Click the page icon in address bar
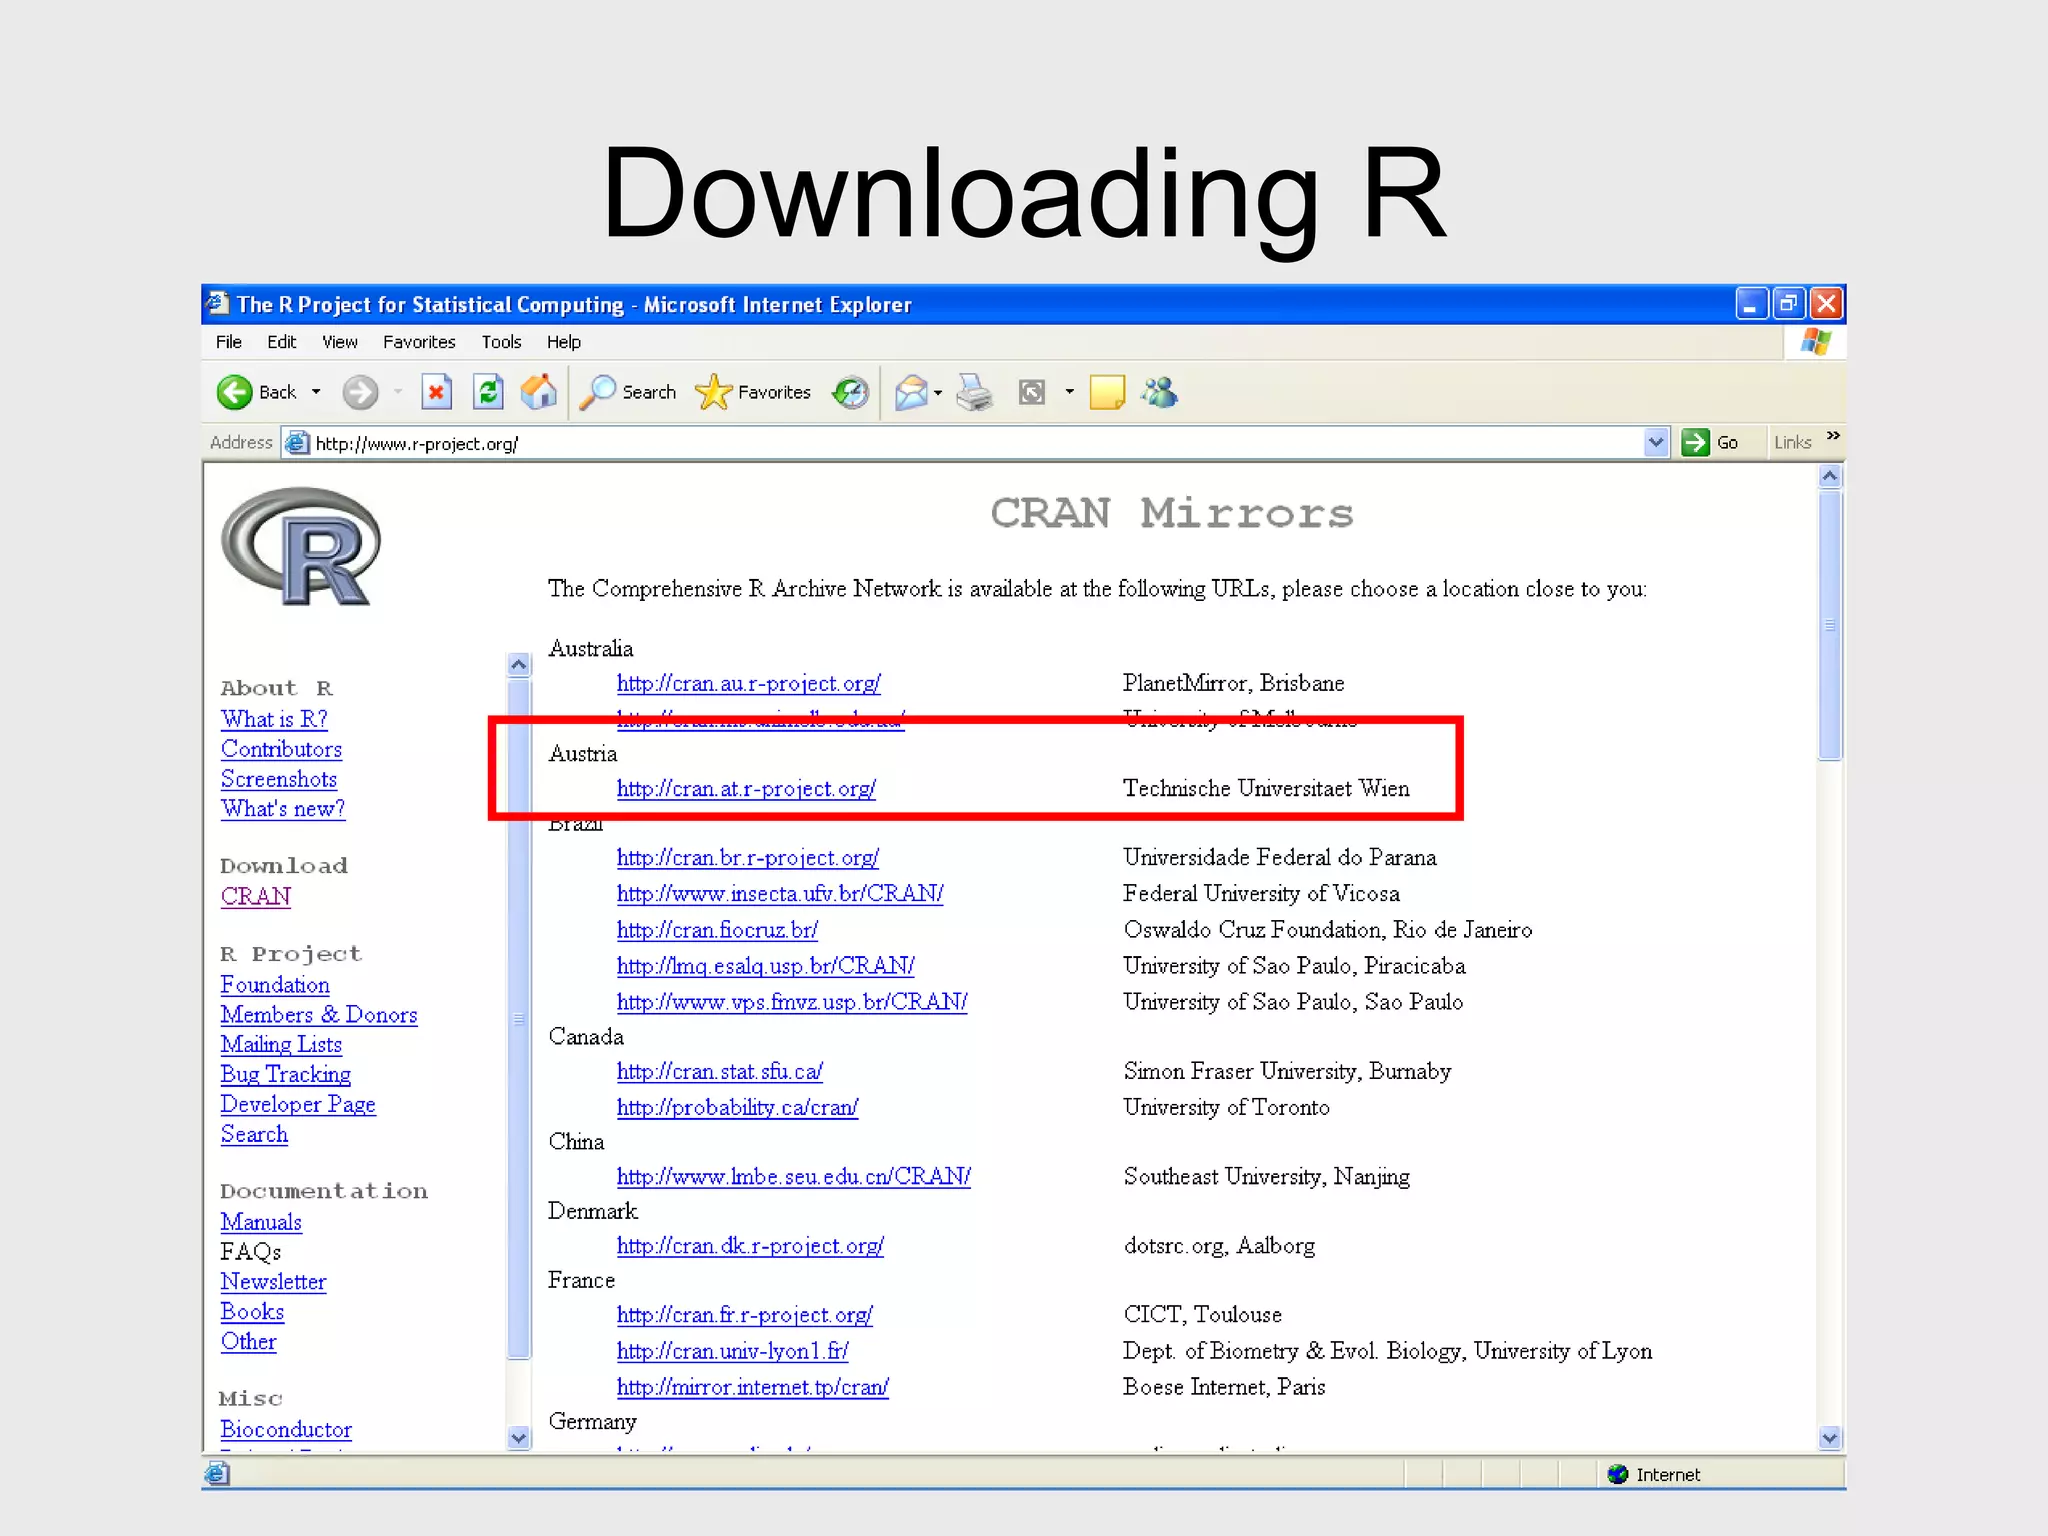This screenshot has height=1536, width=2048. 297,442
